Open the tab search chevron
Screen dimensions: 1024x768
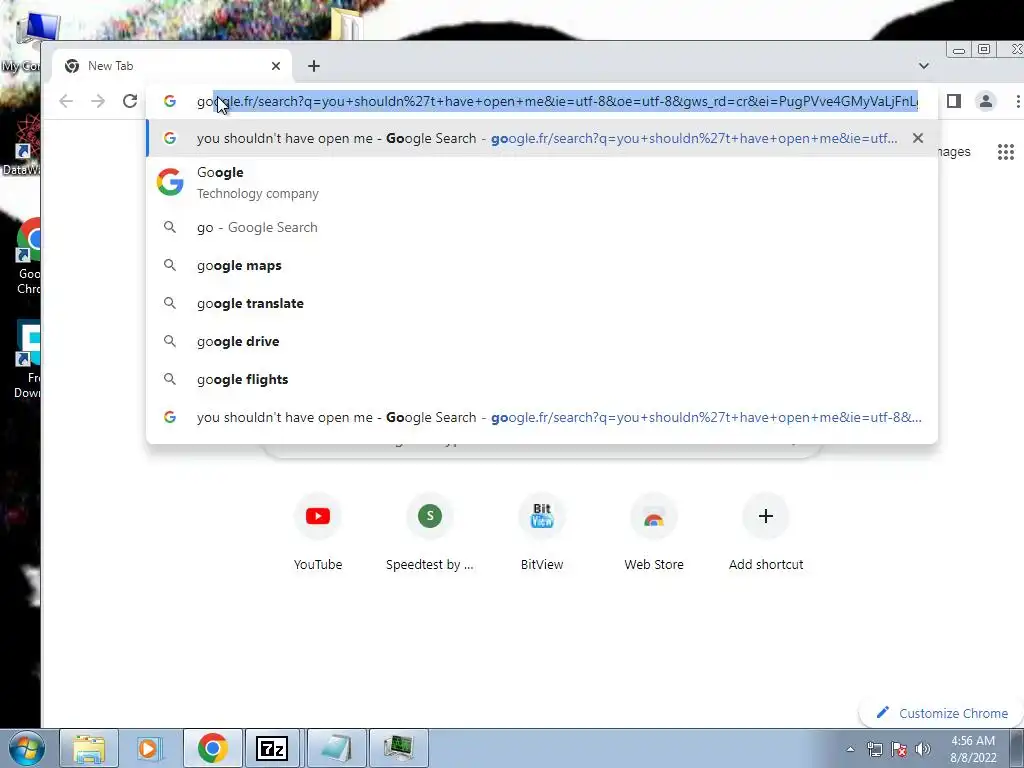pos(923,65)
